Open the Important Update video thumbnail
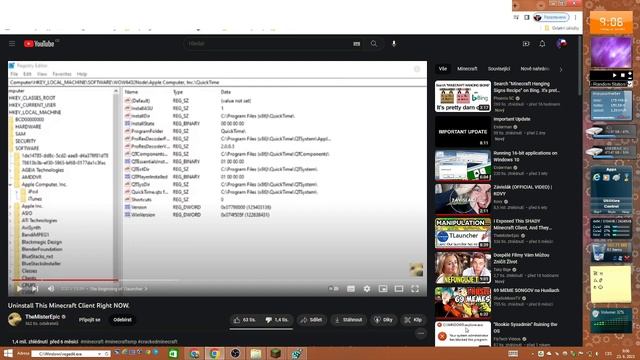The height and width of the screenshot is (360, 640). pos(462,131)
